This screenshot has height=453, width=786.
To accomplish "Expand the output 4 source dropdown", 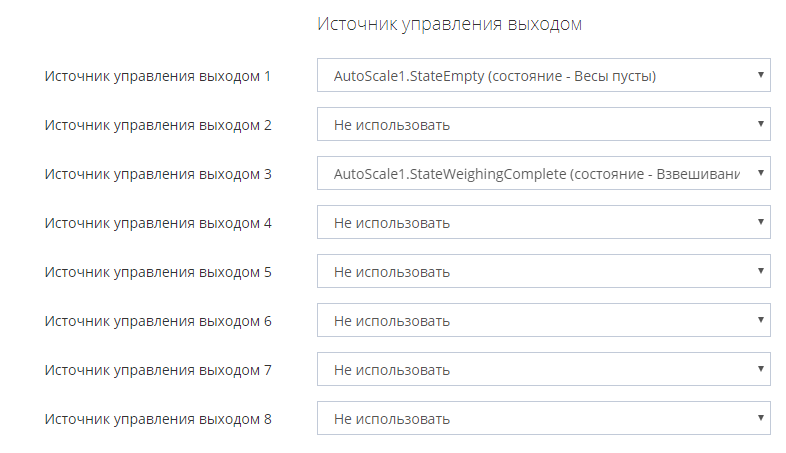I will pos(543,222).
